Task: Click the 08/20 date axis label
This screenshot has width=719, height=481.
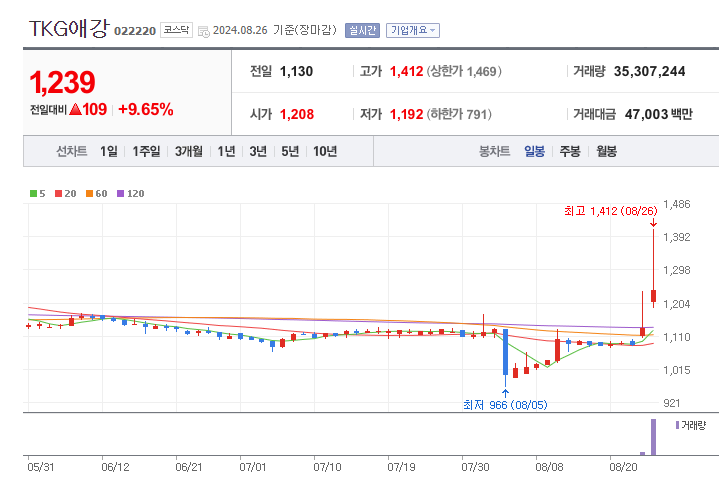Action: [623, 467]
